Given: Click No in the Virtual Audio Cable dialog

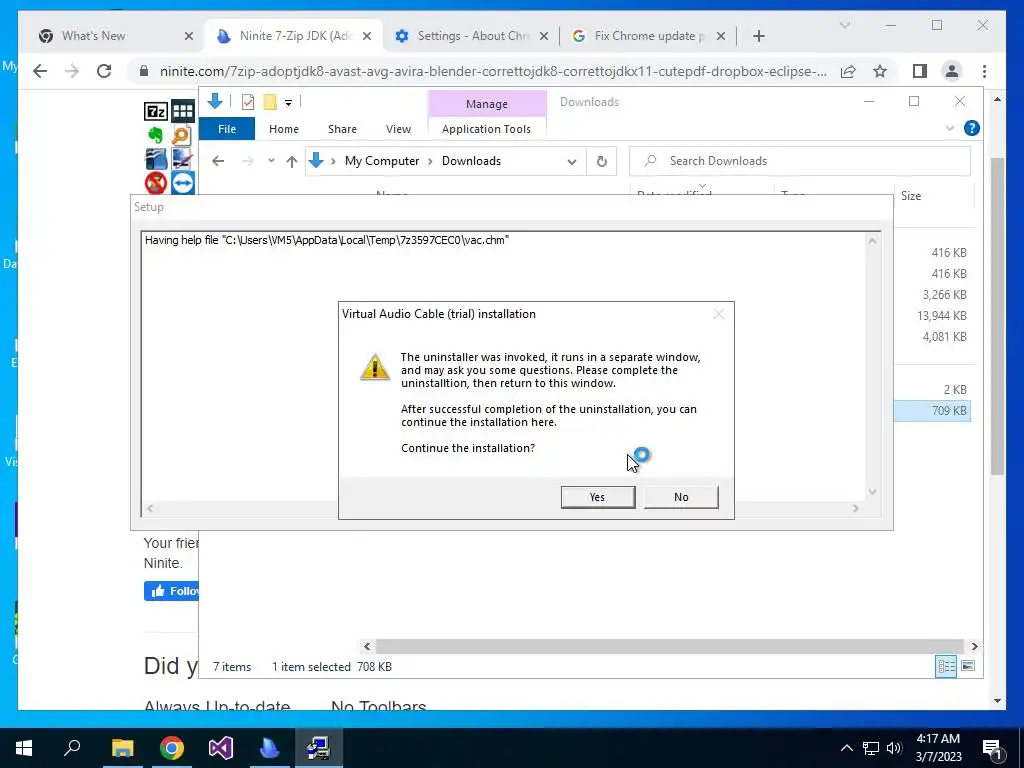Looking at the screenshot, I should [680, 497].
